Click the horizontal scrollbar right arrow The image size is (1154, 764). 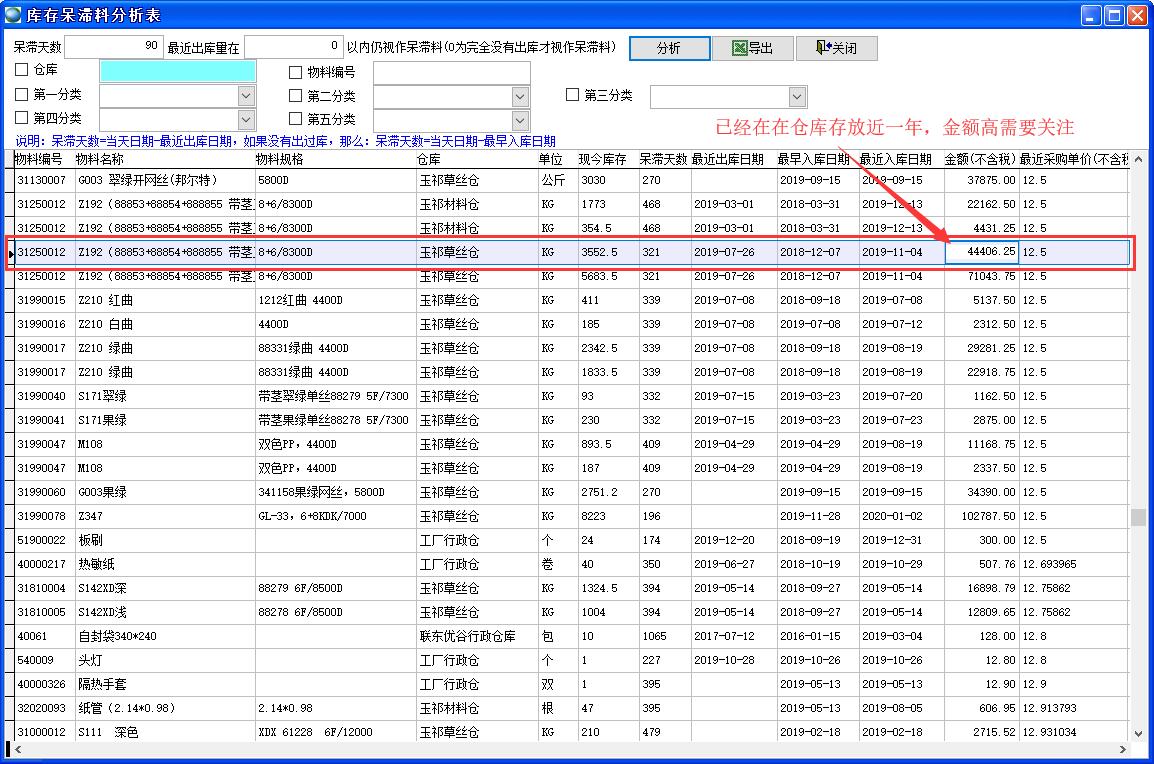click(x=1124, y=749)
